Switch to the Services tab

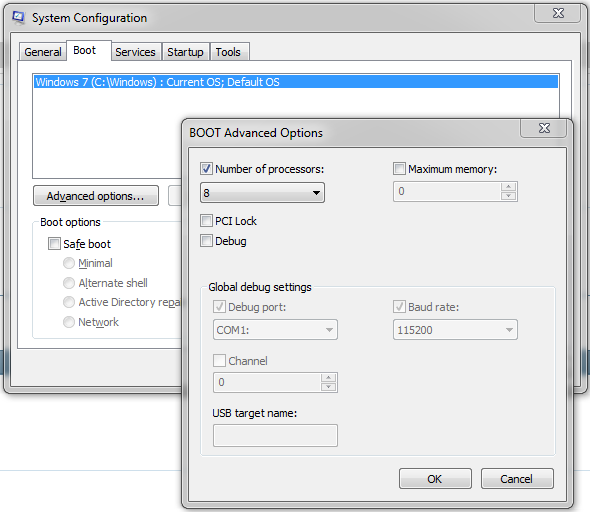[x=135, y=52]
